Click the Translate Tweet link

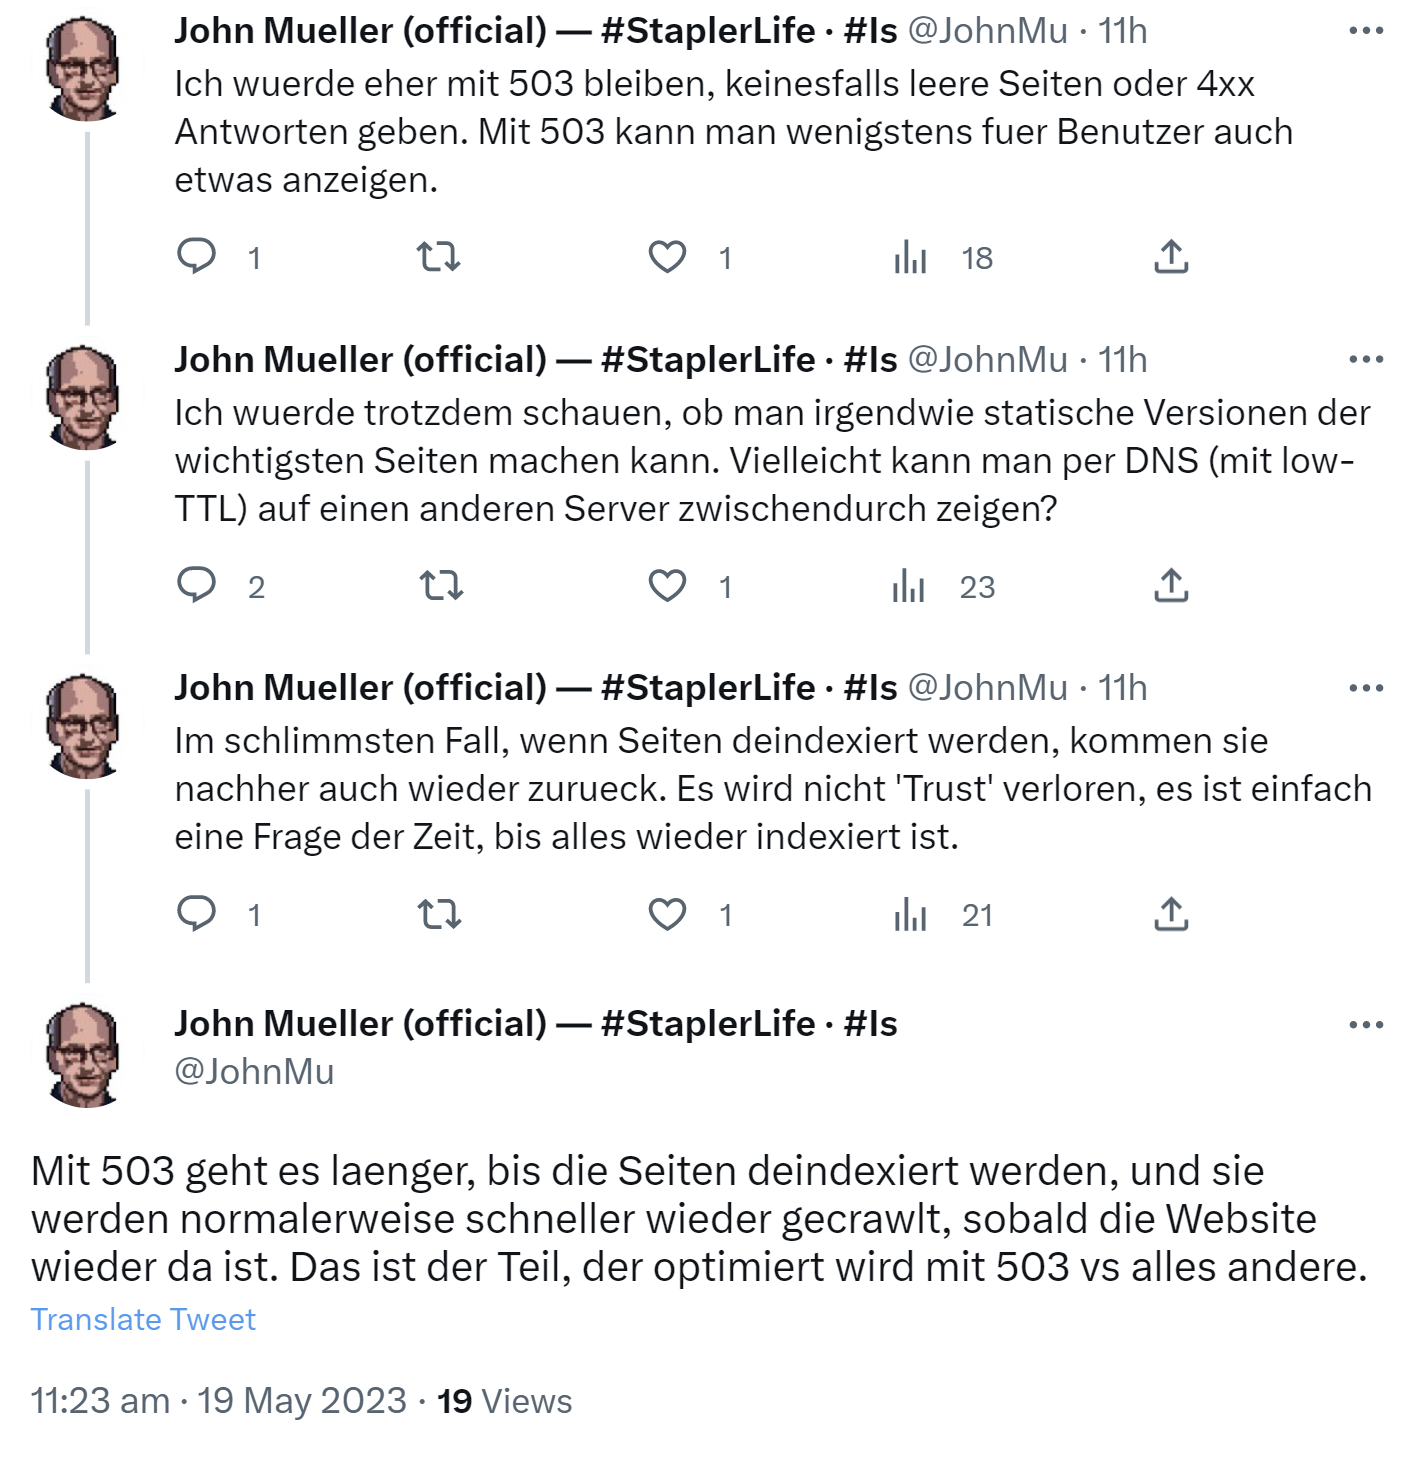click(x=143, y=1318)
